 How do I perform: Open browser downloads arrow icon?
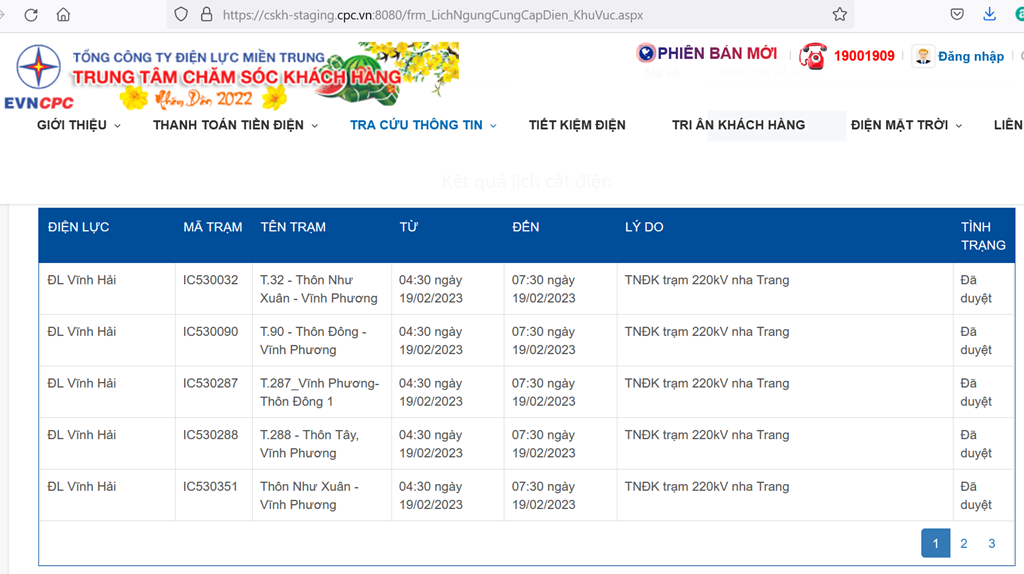tap(989, 15)
